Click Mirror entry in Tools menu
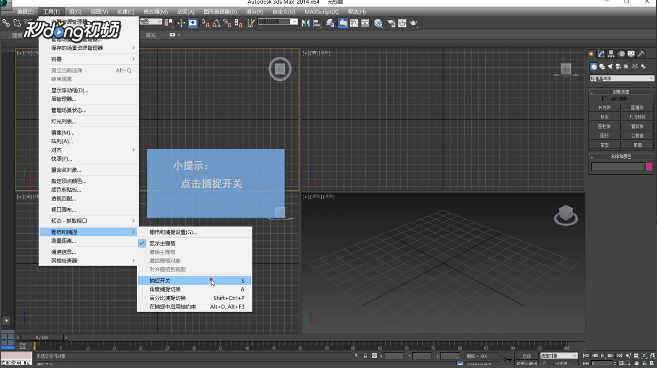 (88, 132)
